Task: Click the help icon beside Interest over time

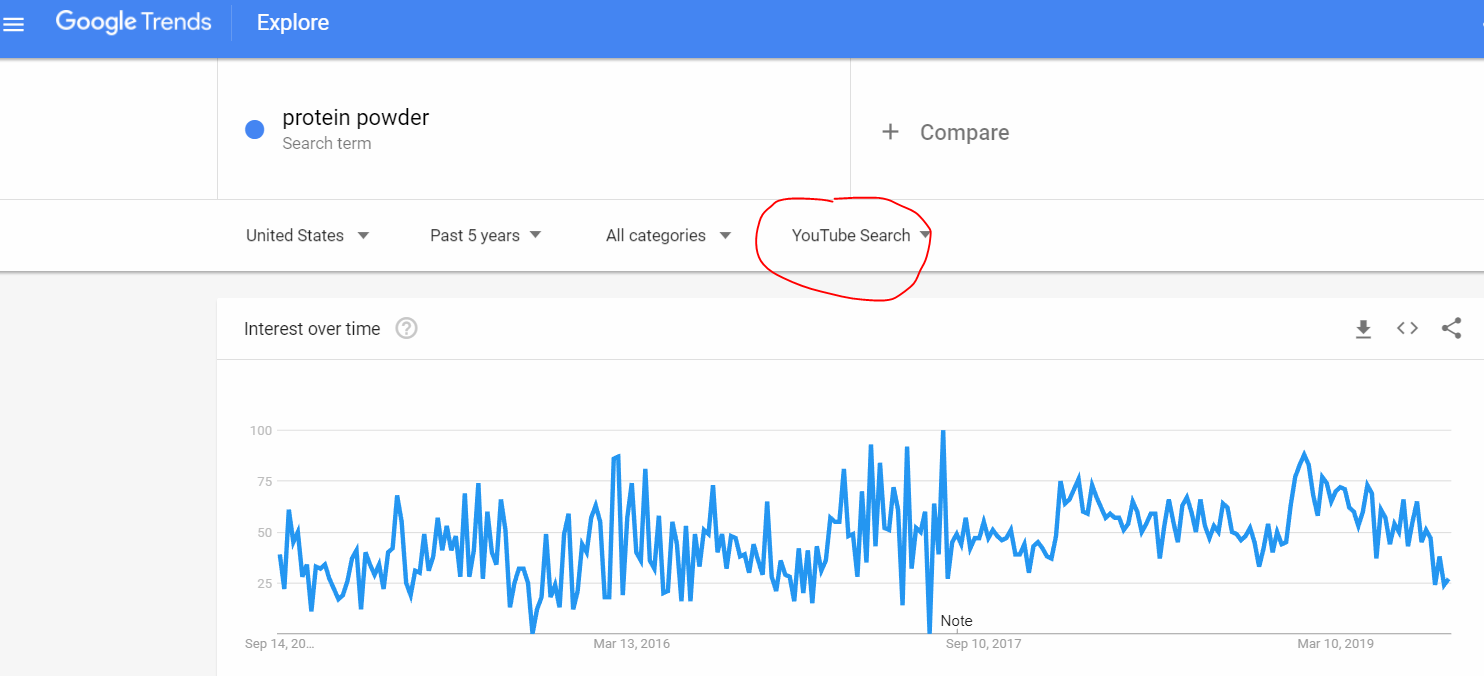Action: point(406,329)
